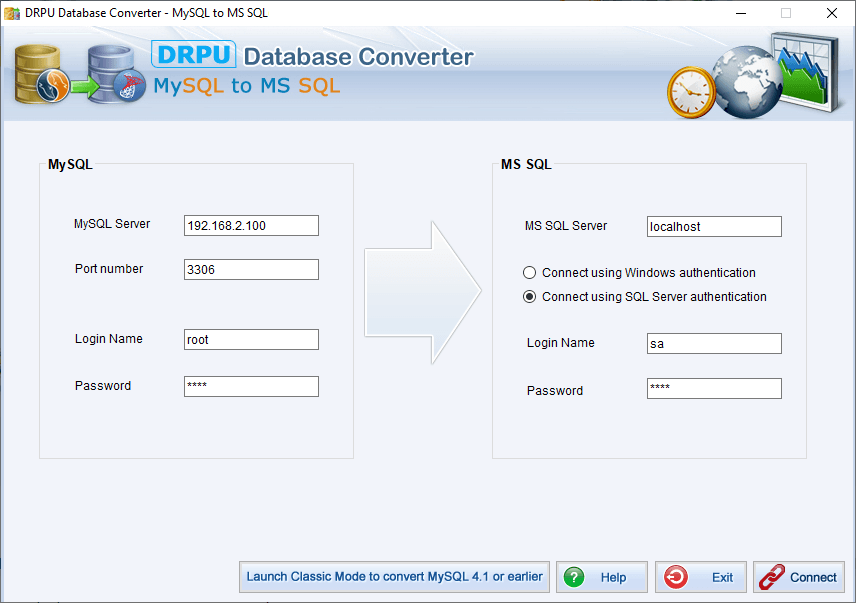Select Connect using Windows authentication

[639, 272]
